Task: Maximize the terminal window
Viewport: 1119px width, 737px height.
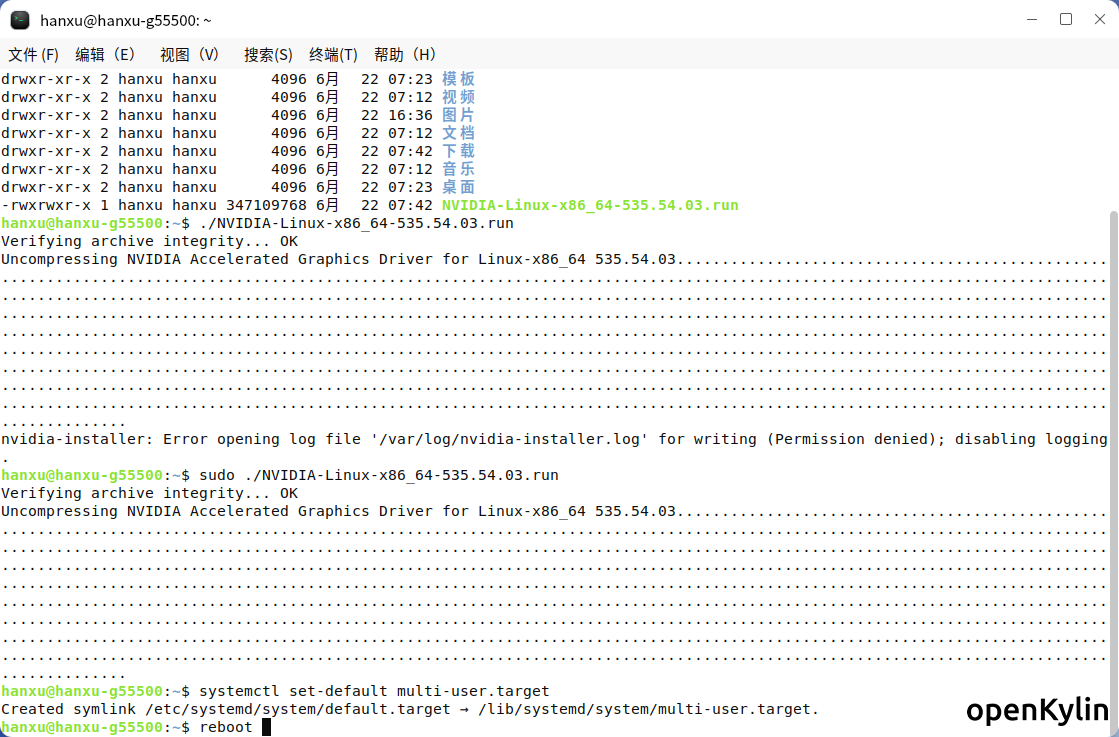Action: coord(1066,19)
